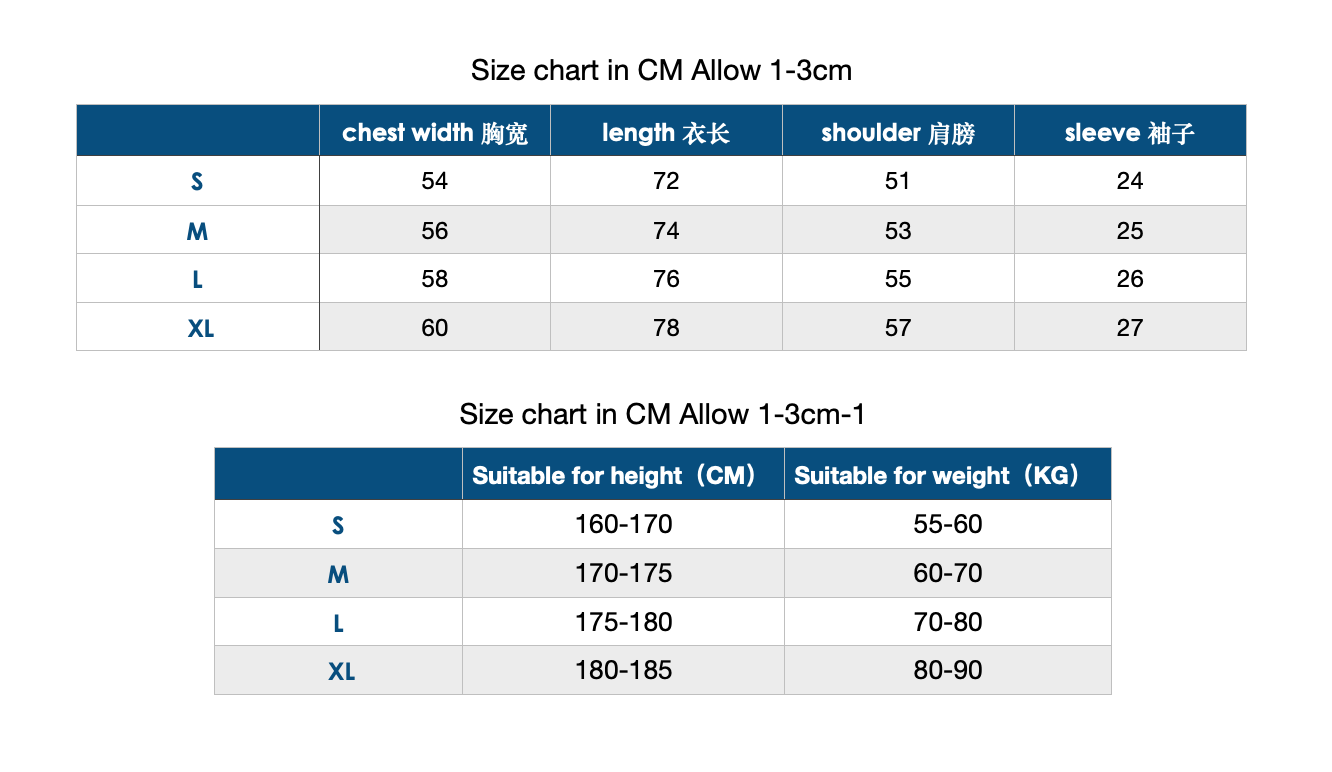This screenshot has width=1332, height=772.
Task: Select sleeve value 27 for size XL
Action: (1130, 327)
